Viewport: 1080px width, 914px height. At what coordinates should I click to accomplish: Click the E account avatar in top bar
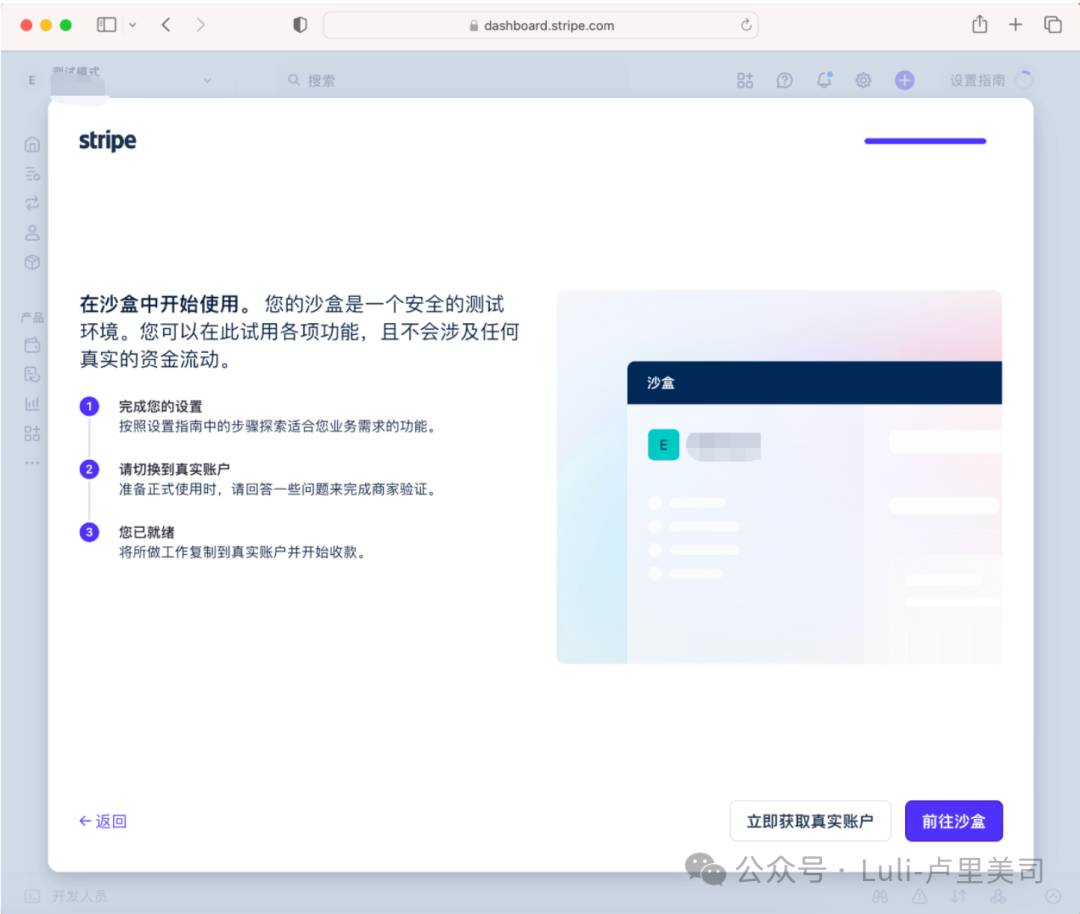32,81
